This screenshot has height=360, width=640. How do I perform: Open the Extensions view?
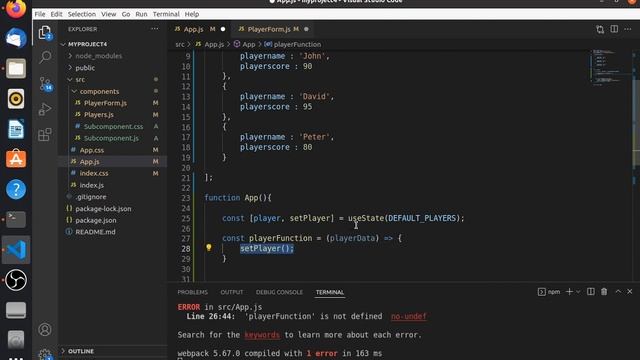tap(45, 135)
